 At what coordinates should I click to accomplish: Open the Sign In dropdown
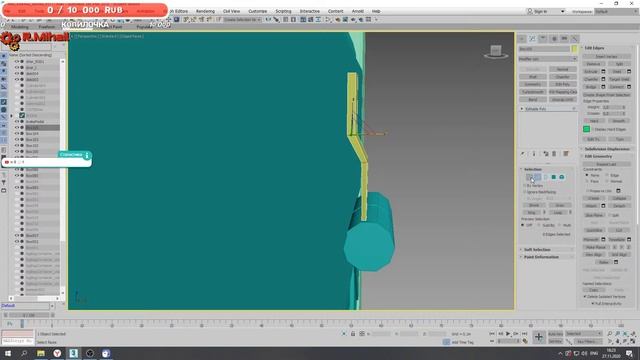(547, 11)
